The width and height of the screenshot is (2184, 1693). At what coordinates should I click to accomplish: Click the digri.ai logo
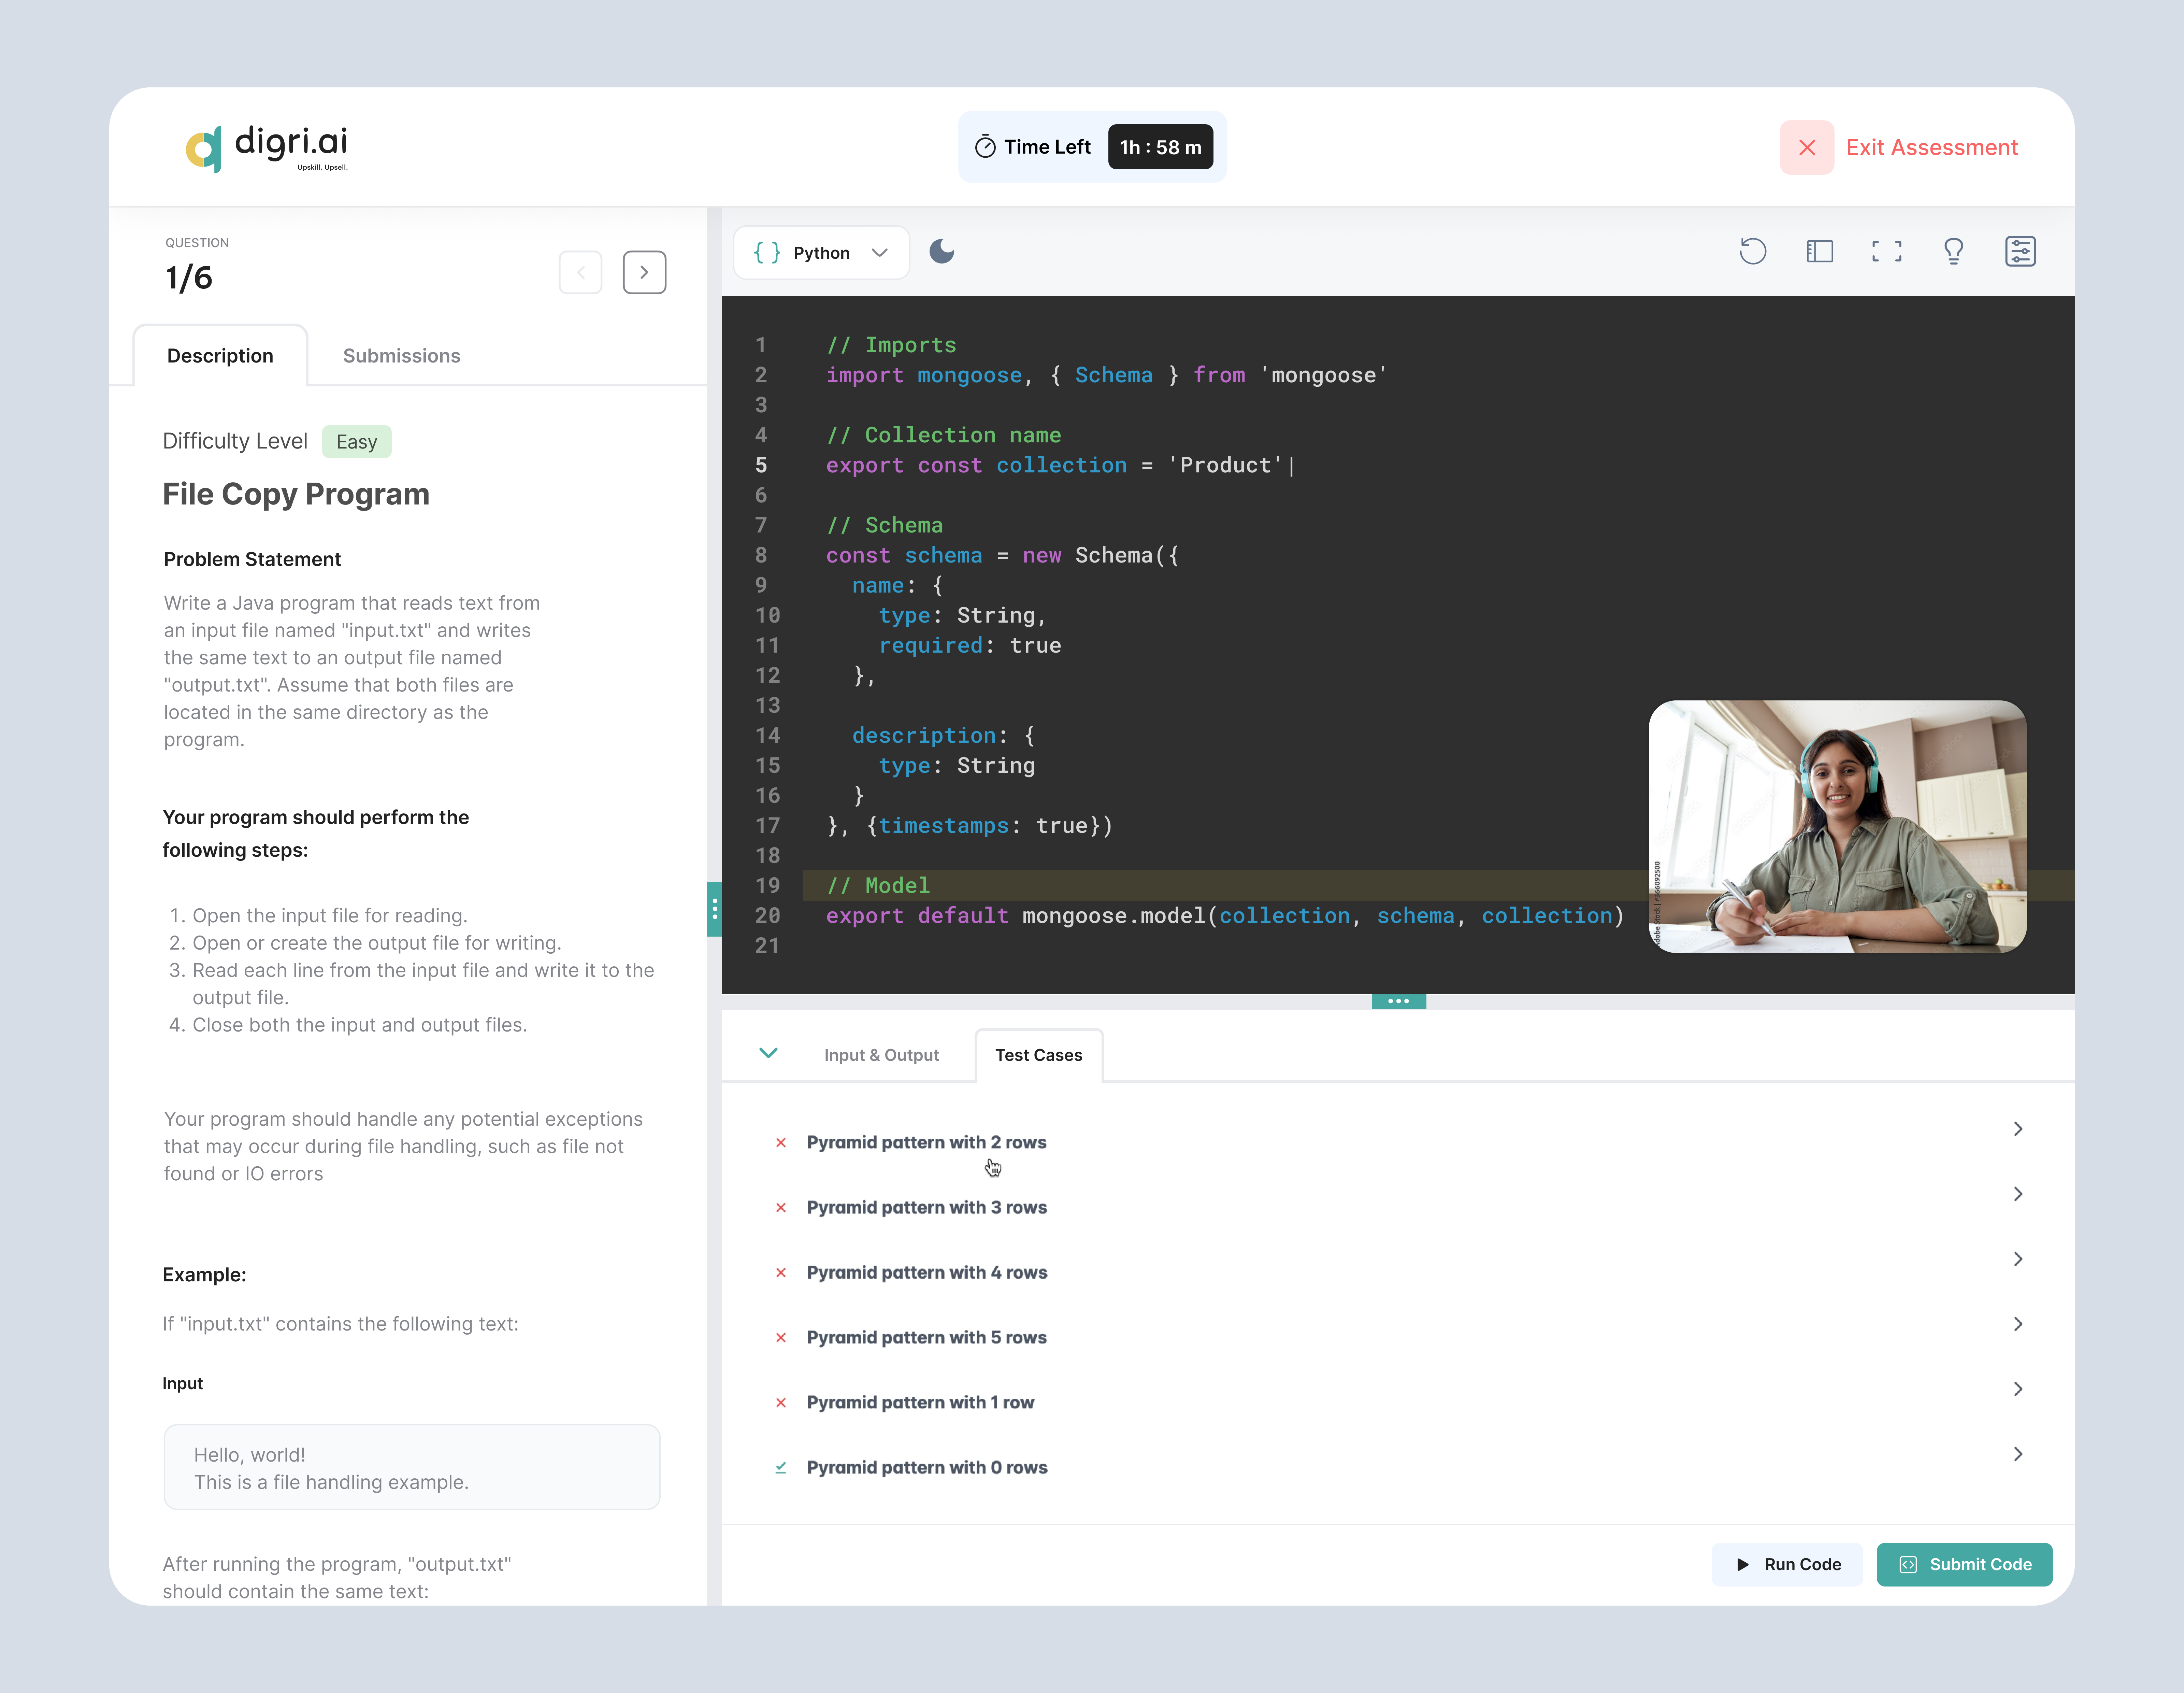(x=265, y=147)
